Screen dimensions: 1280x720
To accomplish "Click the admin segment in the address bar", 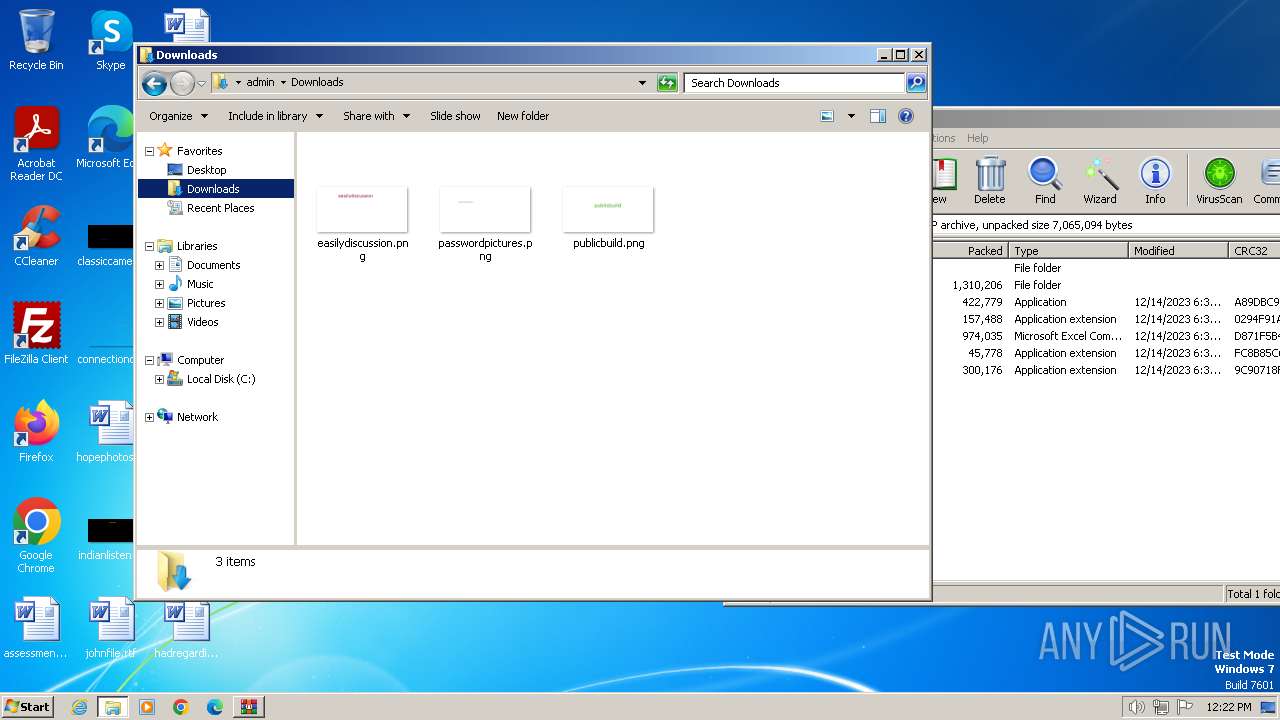I will point(260,83).
